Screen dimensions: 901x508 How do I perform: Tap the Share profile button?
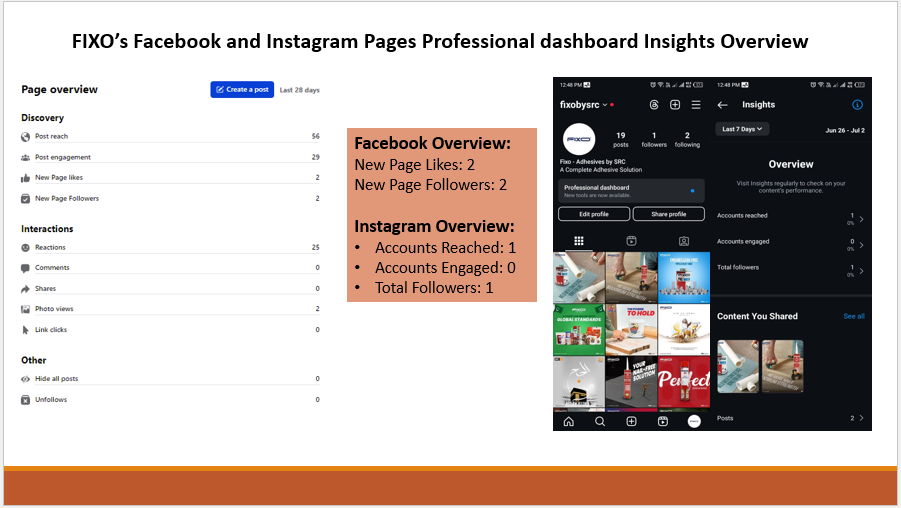click(x=669, y=214)
